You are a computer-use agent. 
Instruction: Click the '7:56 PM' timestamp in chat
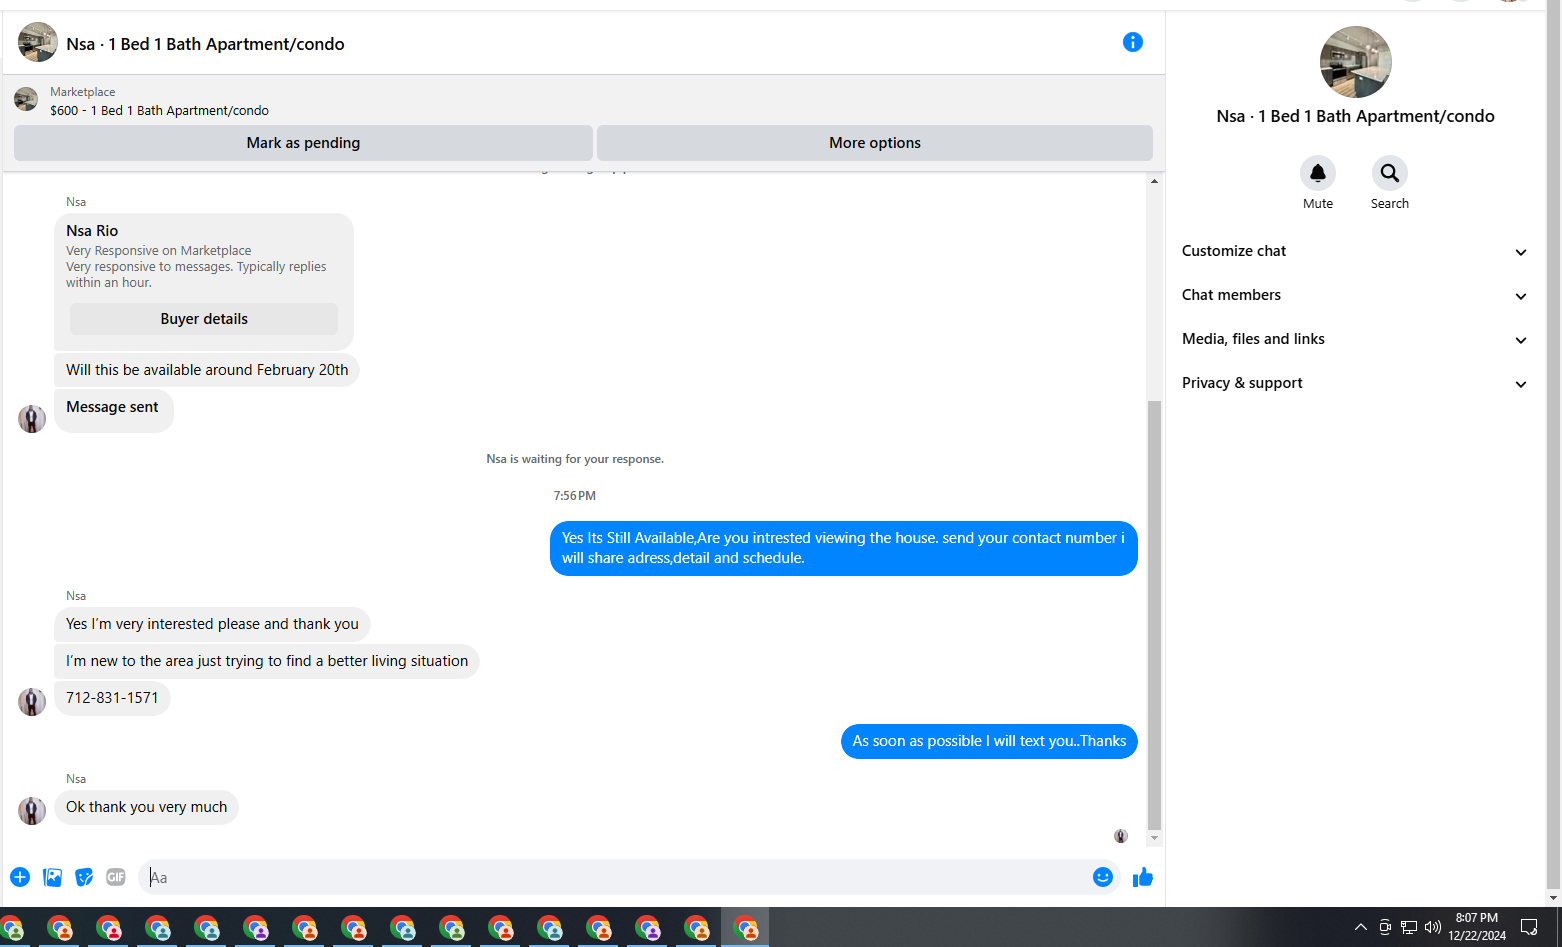point(575,496)
